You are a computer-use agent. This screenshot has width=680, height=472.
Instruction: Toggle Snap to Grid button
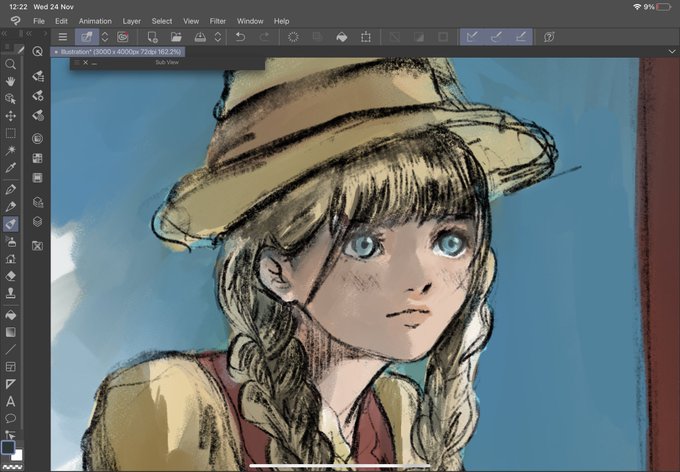pyautogui.click(x=521, y=37)
